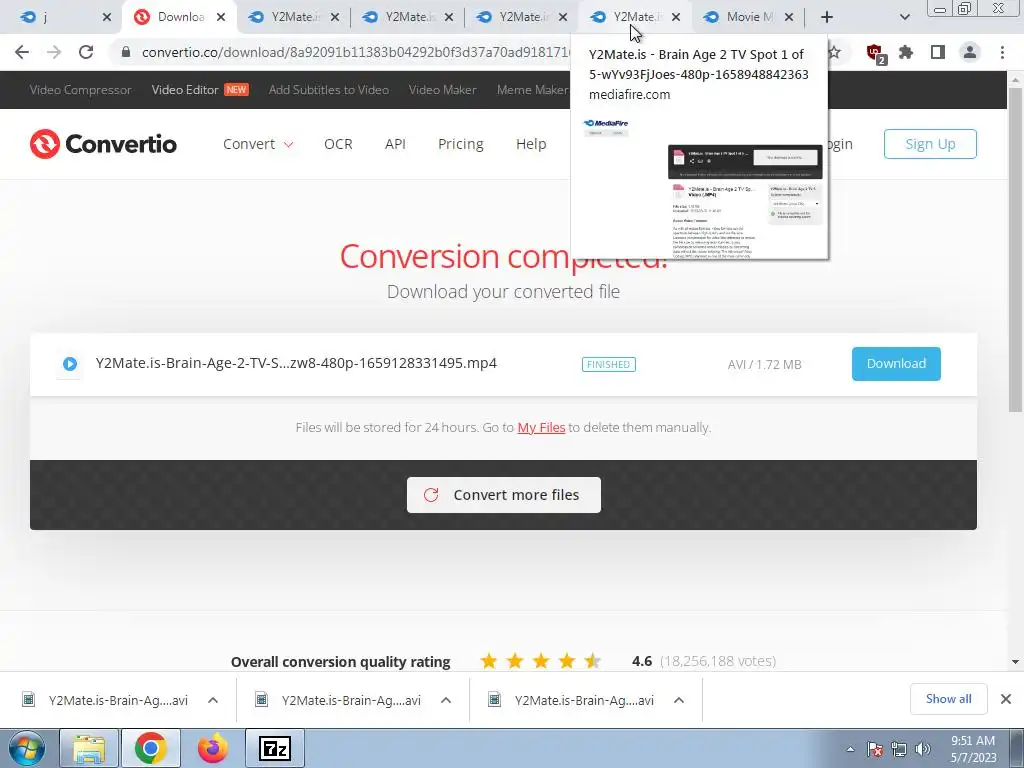The image size is (1024, 768).
Task: Open Video Compressor in top bar
Action: (x=80, y=90)
